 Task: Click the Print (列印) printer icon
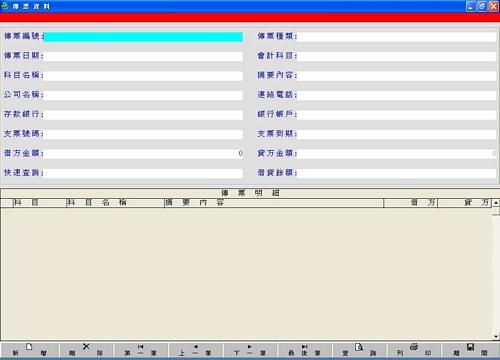coord(414,350)
